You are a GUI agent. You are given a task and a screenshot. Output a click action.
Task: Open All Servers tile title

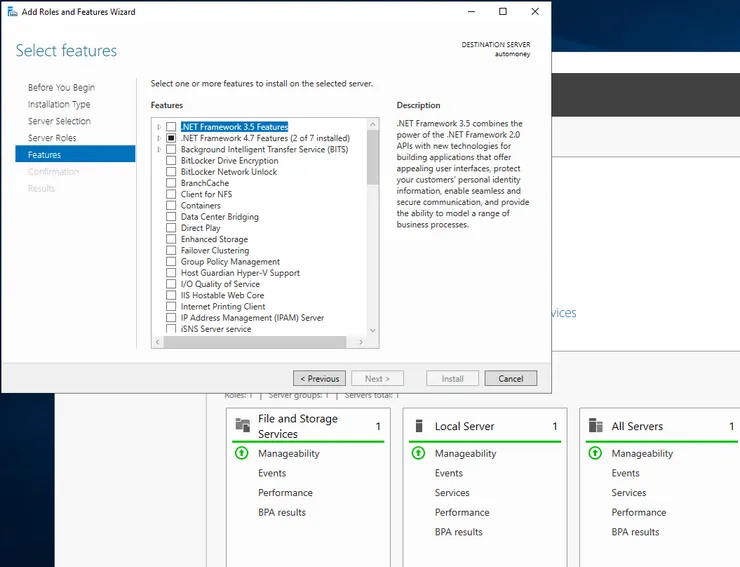(637, 426)
